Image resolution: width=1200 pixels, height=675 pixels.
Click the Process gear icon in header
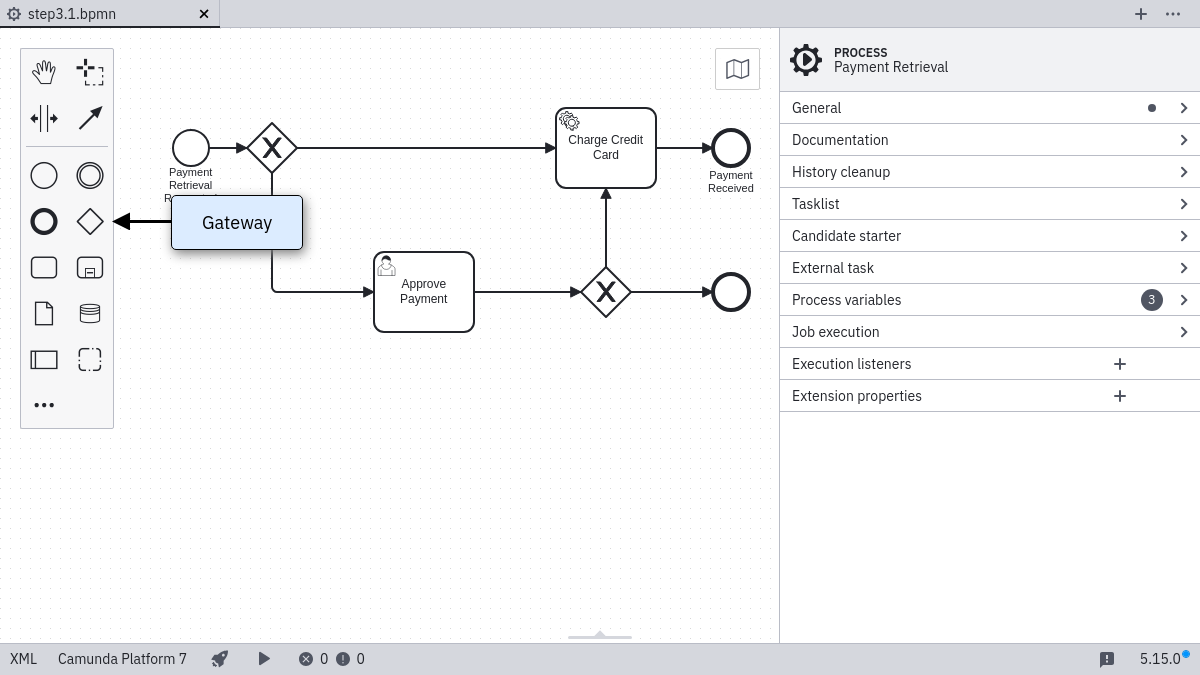click(806, 60)
